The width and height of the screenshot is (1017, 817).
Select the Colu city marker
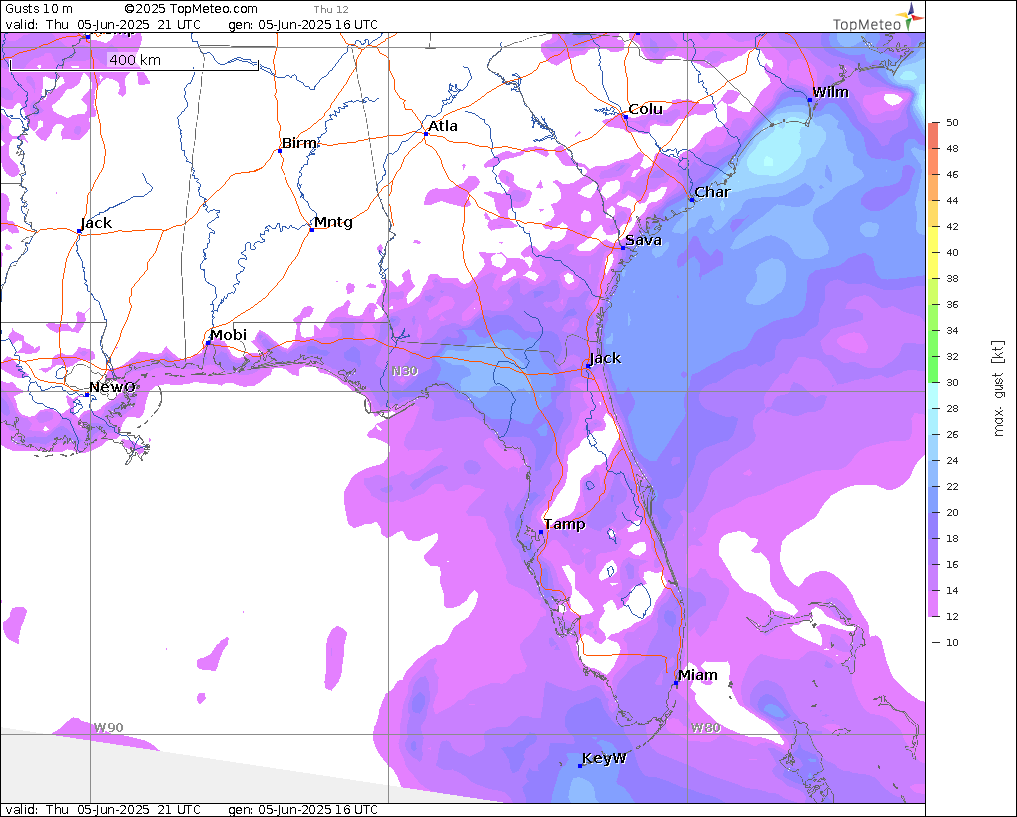(x=625, y=117)
